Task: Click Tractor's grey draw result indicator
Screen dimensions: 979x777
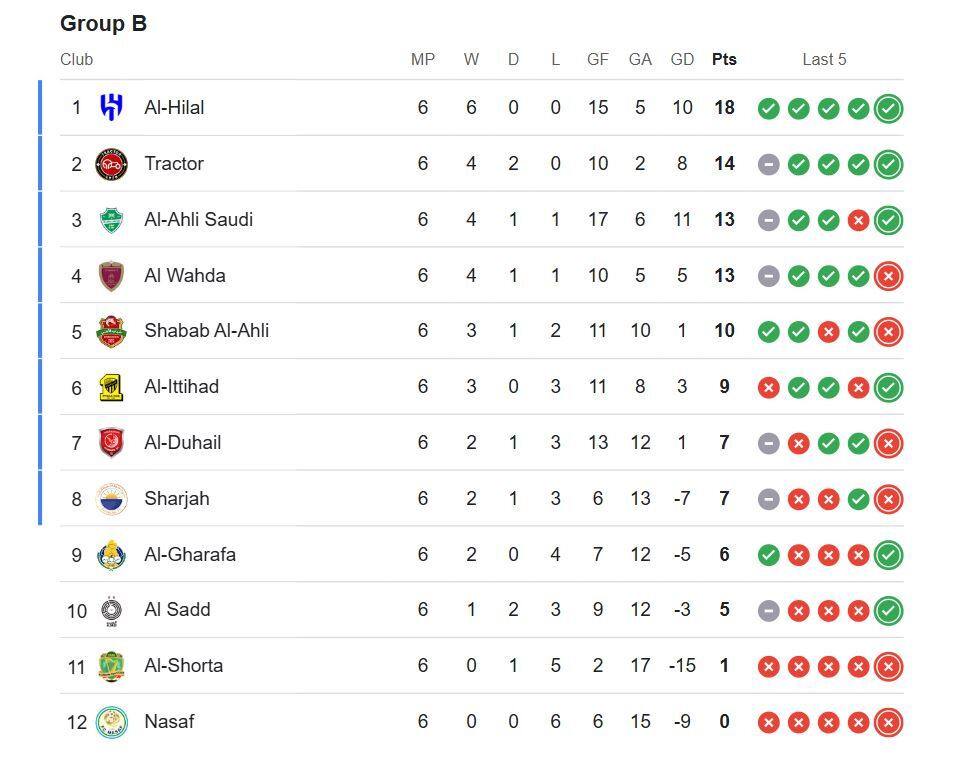Action: tap(768, 164)
